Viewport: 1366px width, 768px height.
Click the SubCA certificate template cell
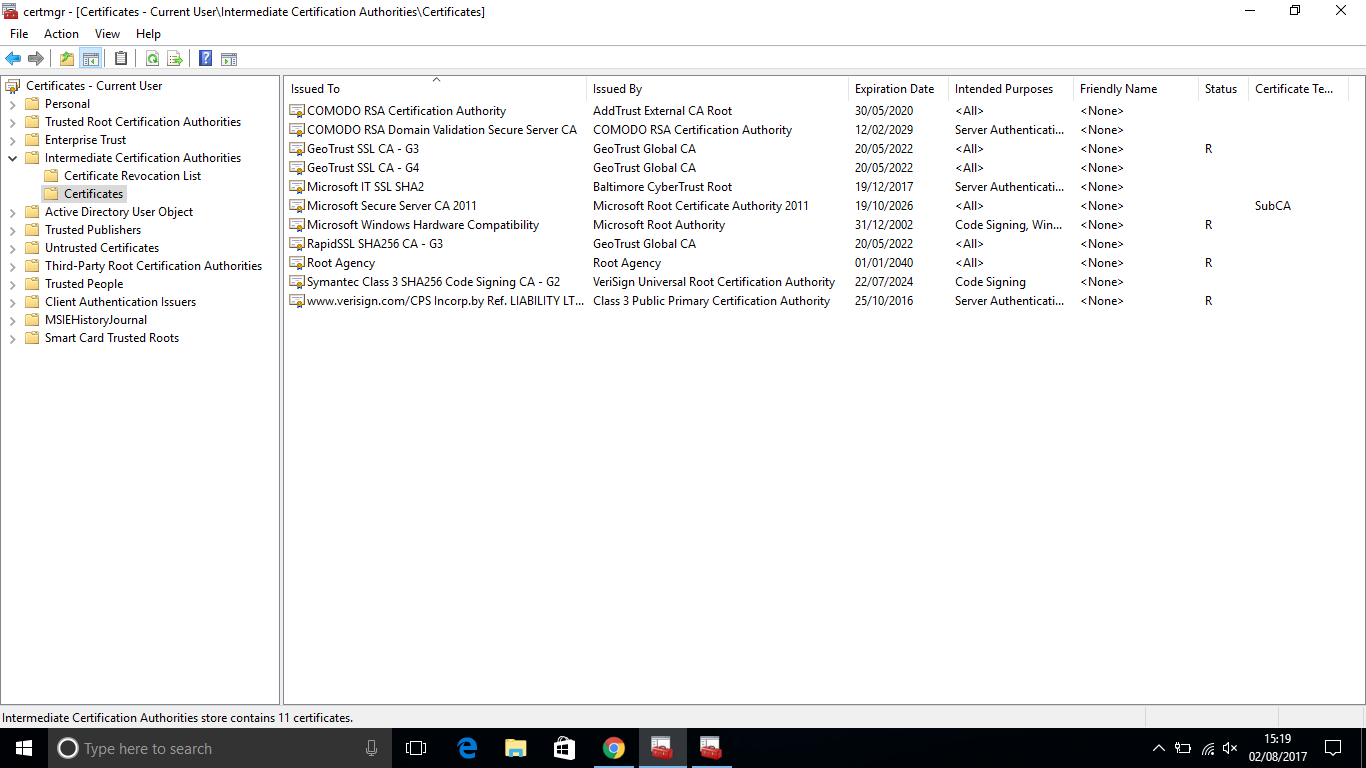click(x=1273, y=206)
